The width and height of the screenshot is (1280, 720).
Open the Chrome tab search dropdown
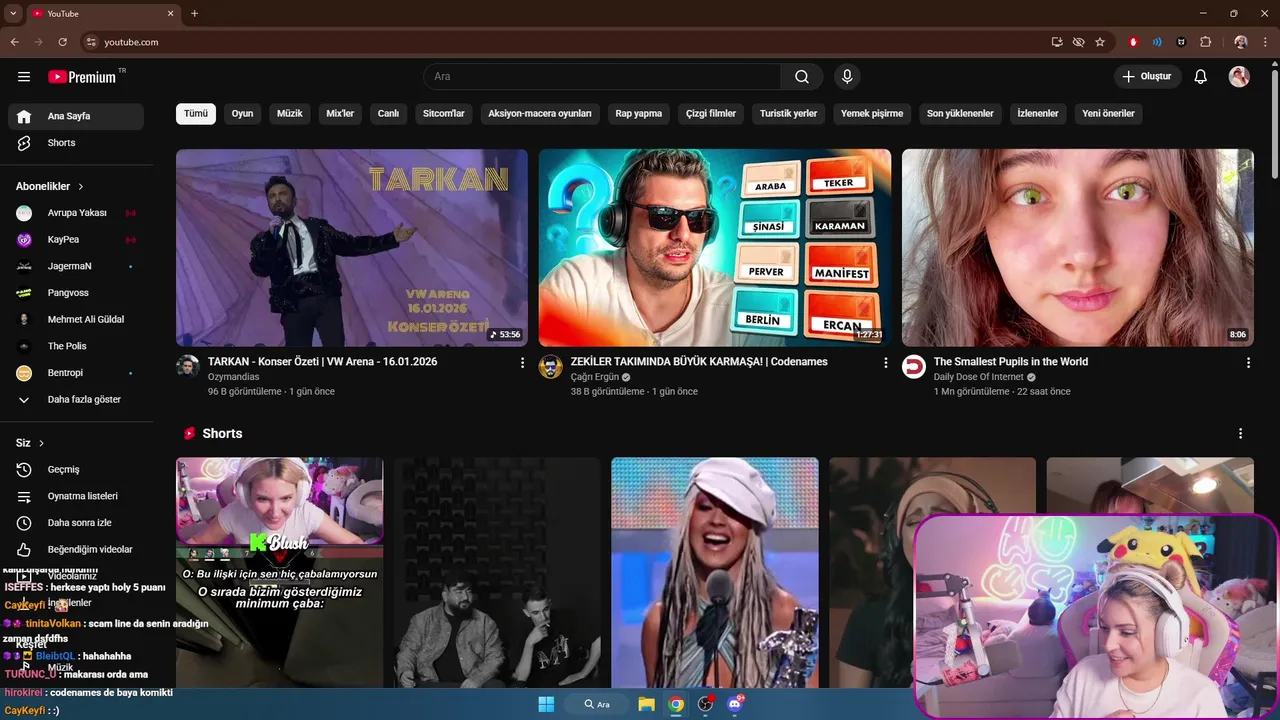(13, 13)
